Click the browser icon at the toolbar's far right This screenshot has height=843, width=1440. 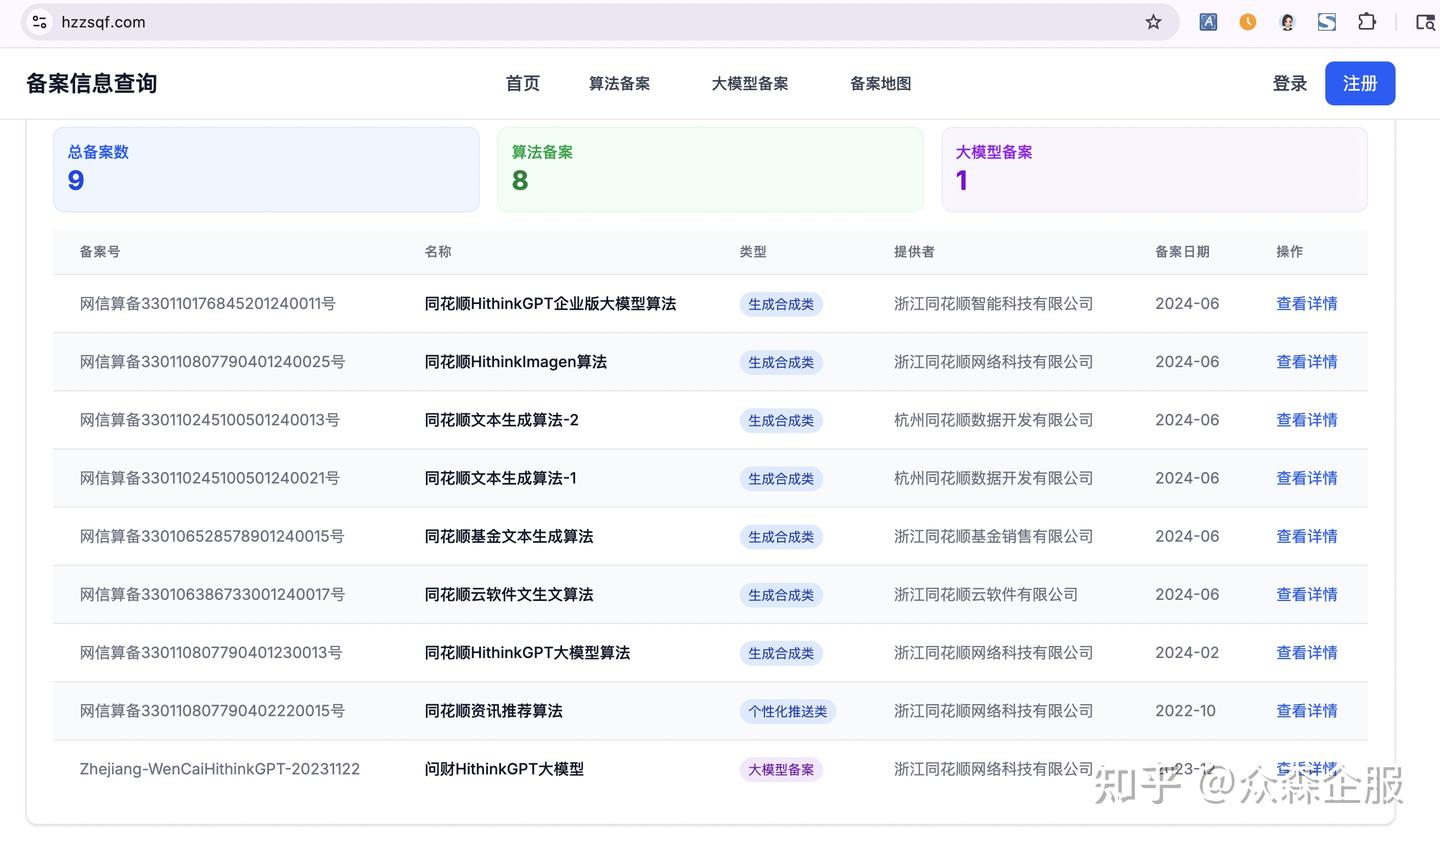(x=1425, y=22)
